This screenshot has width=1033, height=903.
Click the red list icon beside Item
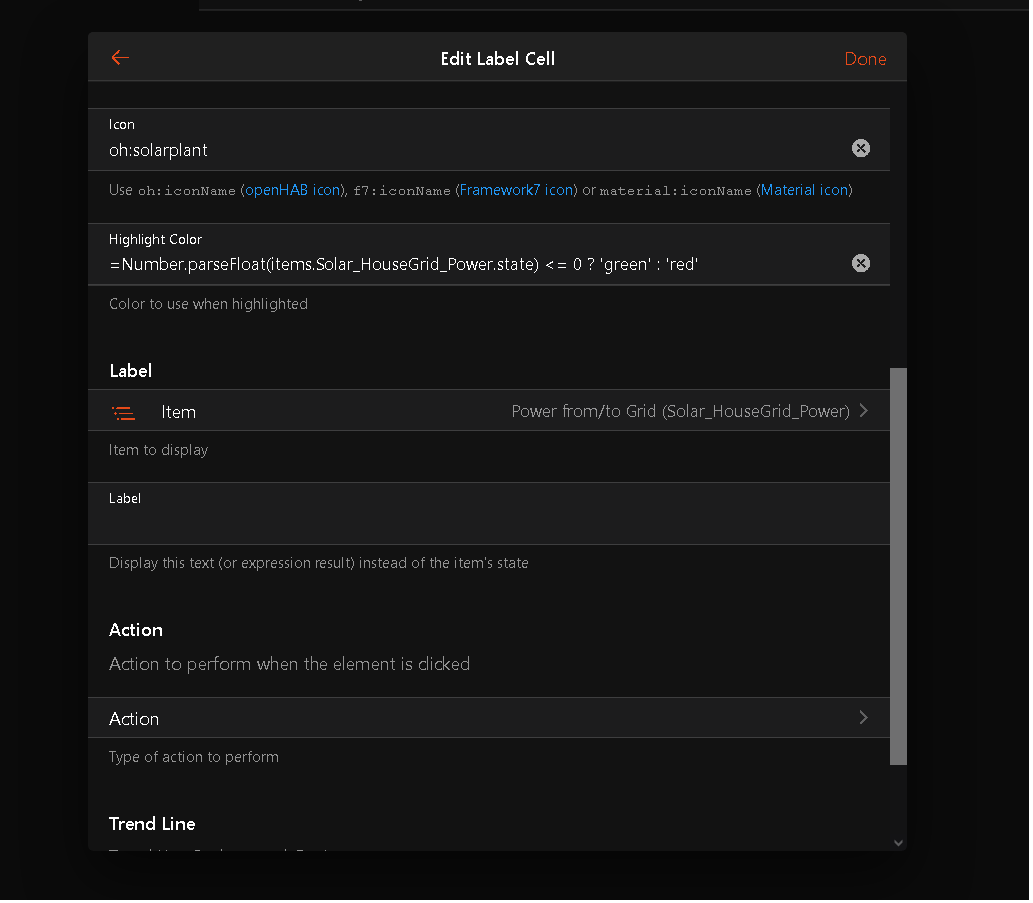(123, 412)
